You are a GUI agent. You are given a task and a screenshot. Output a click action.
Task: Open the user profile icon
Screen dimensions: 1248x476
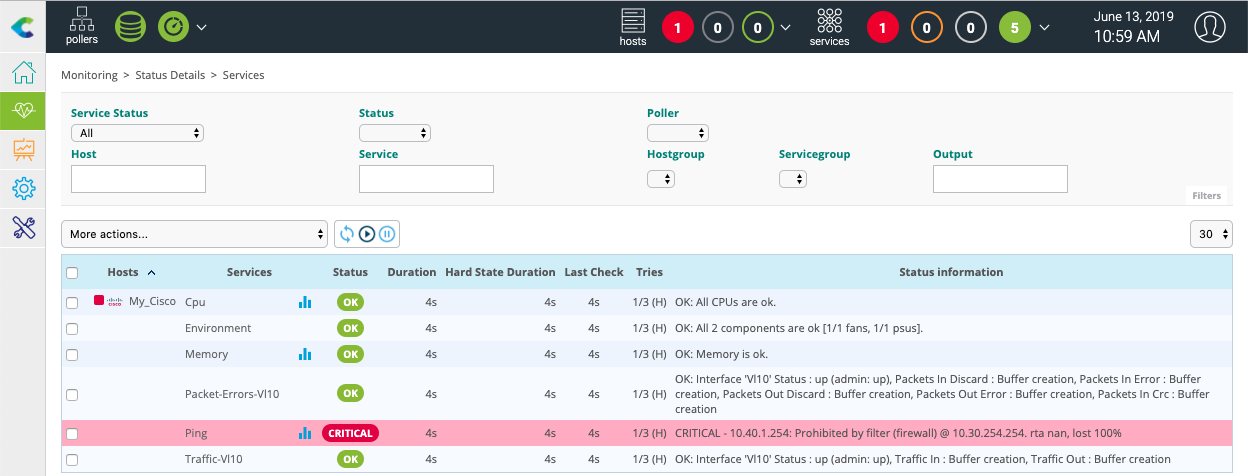point(1210,27)
